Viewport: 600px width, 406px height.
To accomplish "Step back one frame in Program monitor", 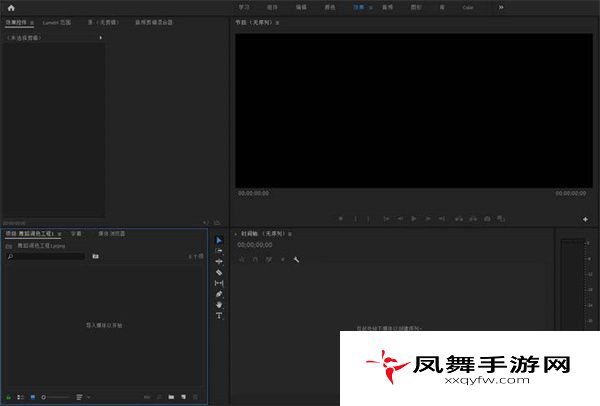I will [x=400, y=218].
